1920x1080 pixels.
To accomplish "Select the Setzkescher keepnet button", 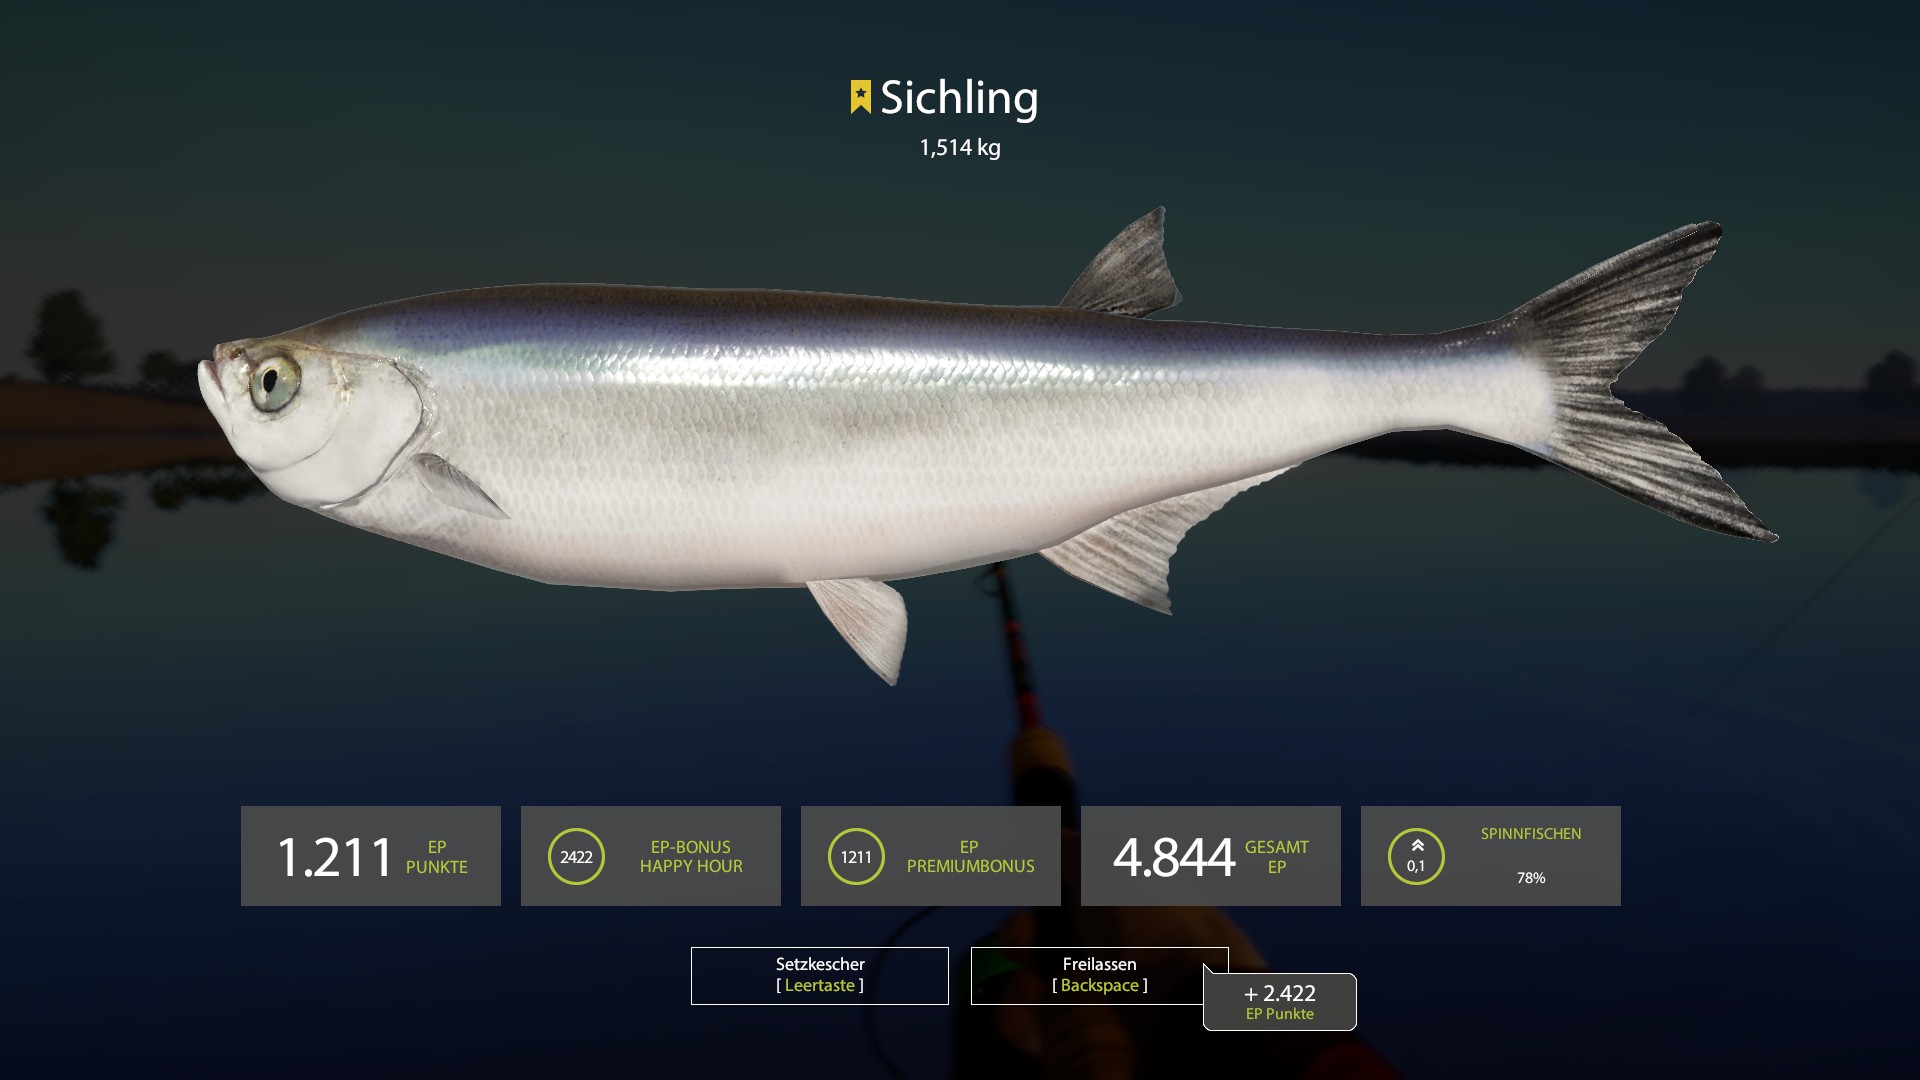I will tap(820, 975).
